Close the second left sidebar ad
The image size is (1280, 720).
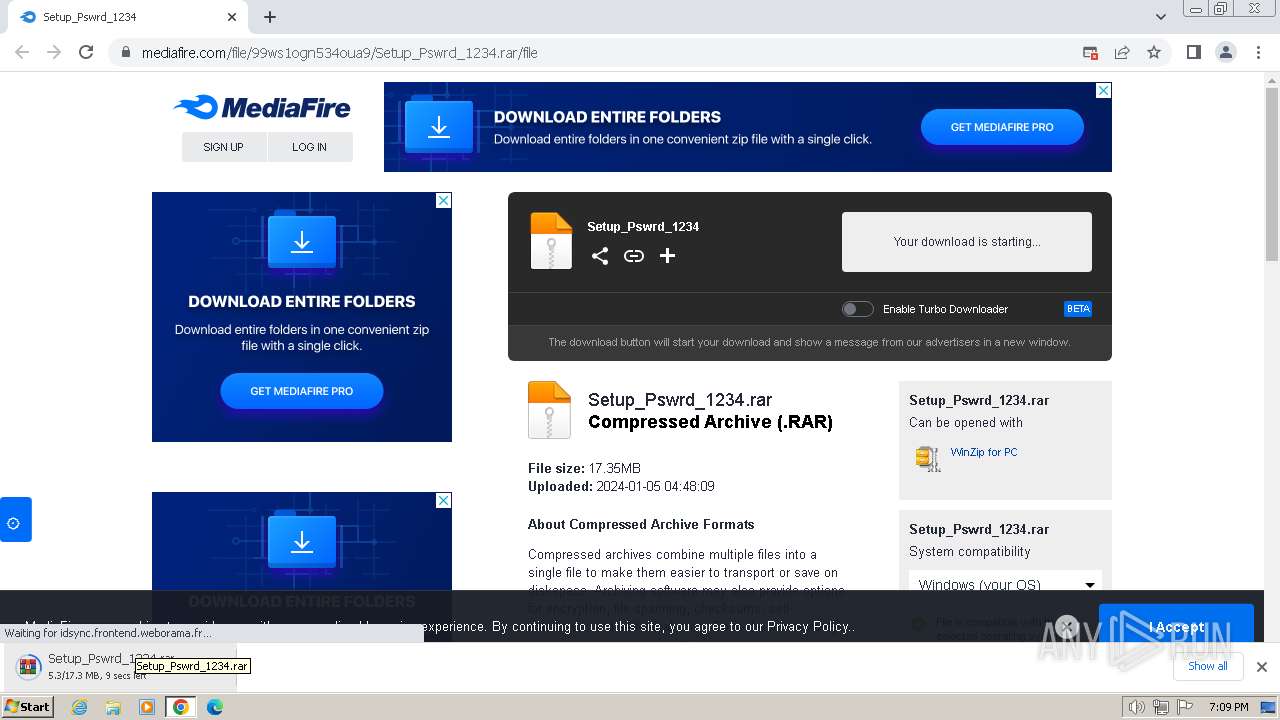point(443,500)
